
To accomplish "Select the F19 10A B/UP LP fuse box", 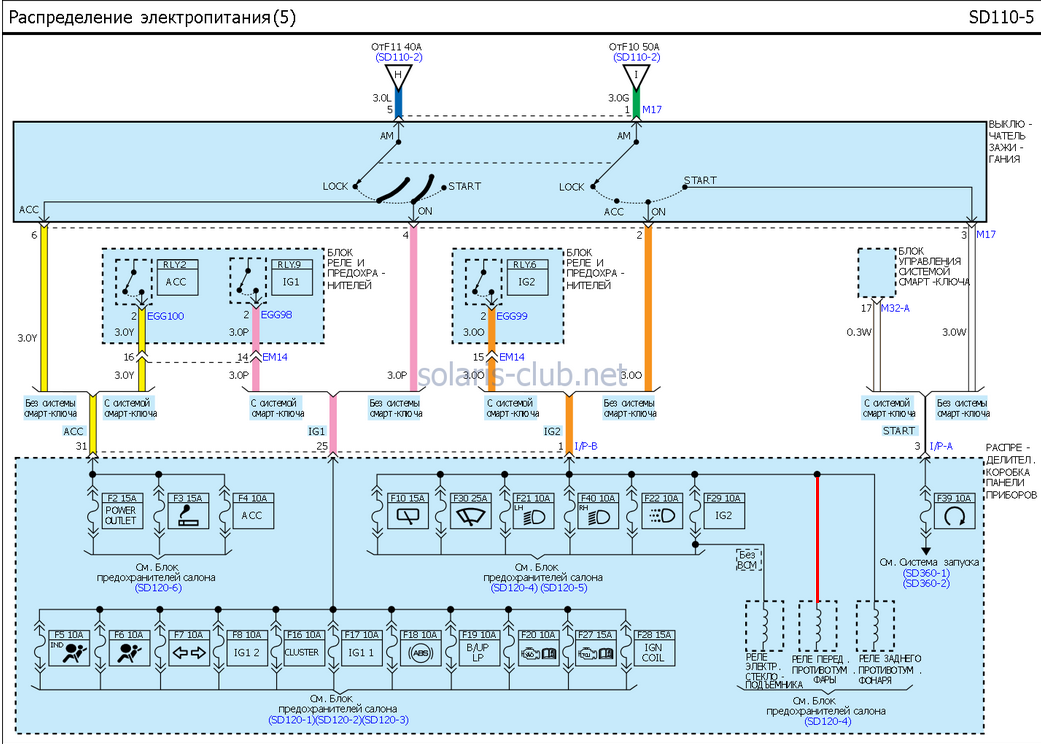I will click(479, 648).
